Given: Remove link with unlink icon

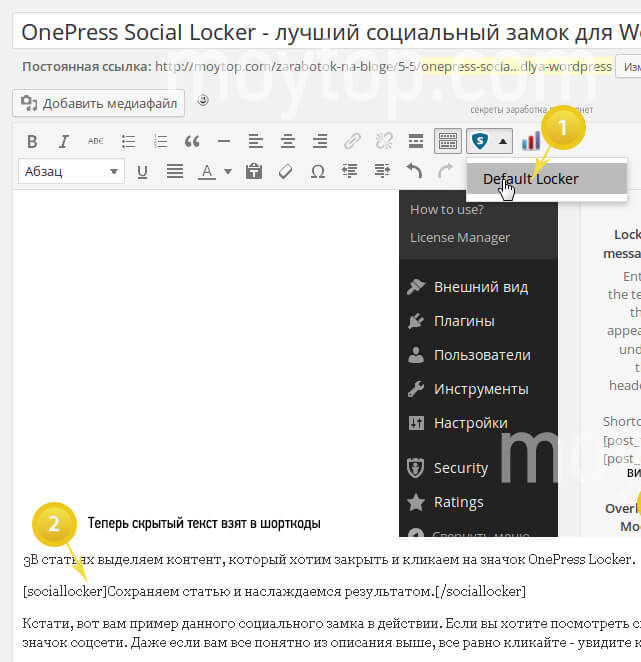Looking at the screenshot, I should click(x=384, y=141).
